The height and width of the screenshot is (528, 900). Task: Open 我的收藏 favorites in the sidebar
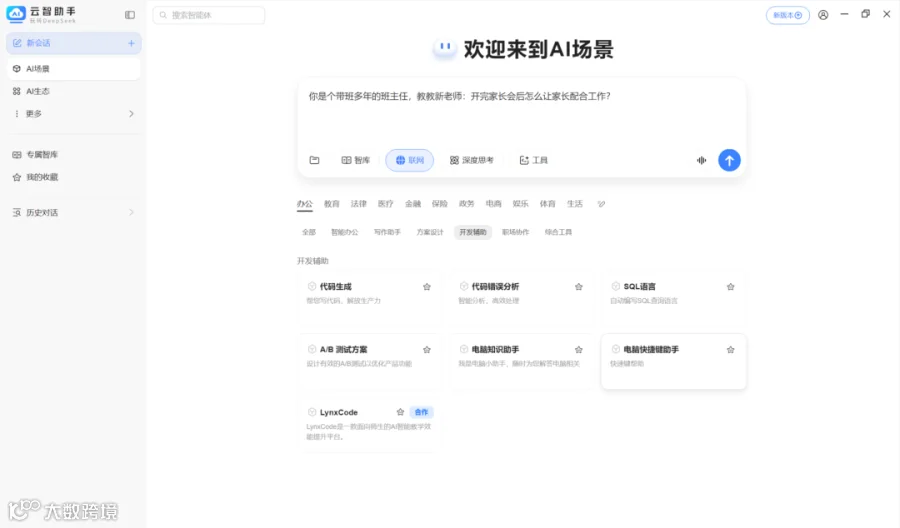click(73, 177)
